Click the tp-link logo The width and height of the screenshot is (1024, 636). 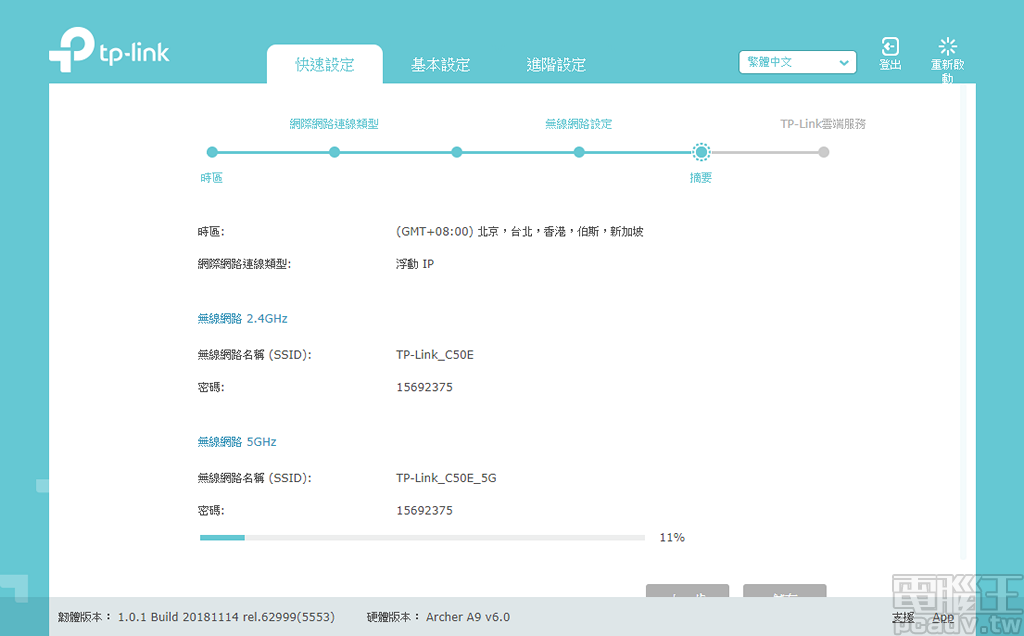point(109,48)
